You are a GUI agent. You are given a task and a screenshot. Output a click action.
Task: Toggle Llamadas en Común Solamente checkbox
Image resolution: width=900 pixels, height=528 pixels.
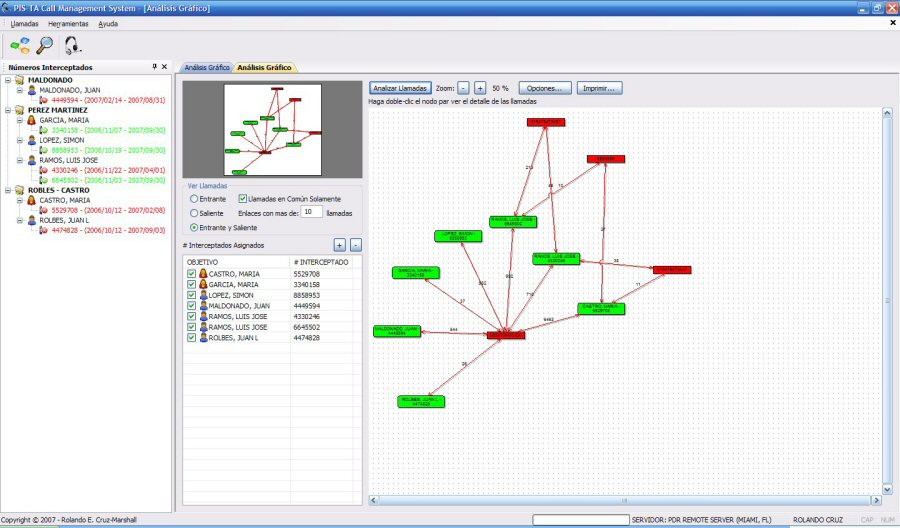click(x=243, y=199)
